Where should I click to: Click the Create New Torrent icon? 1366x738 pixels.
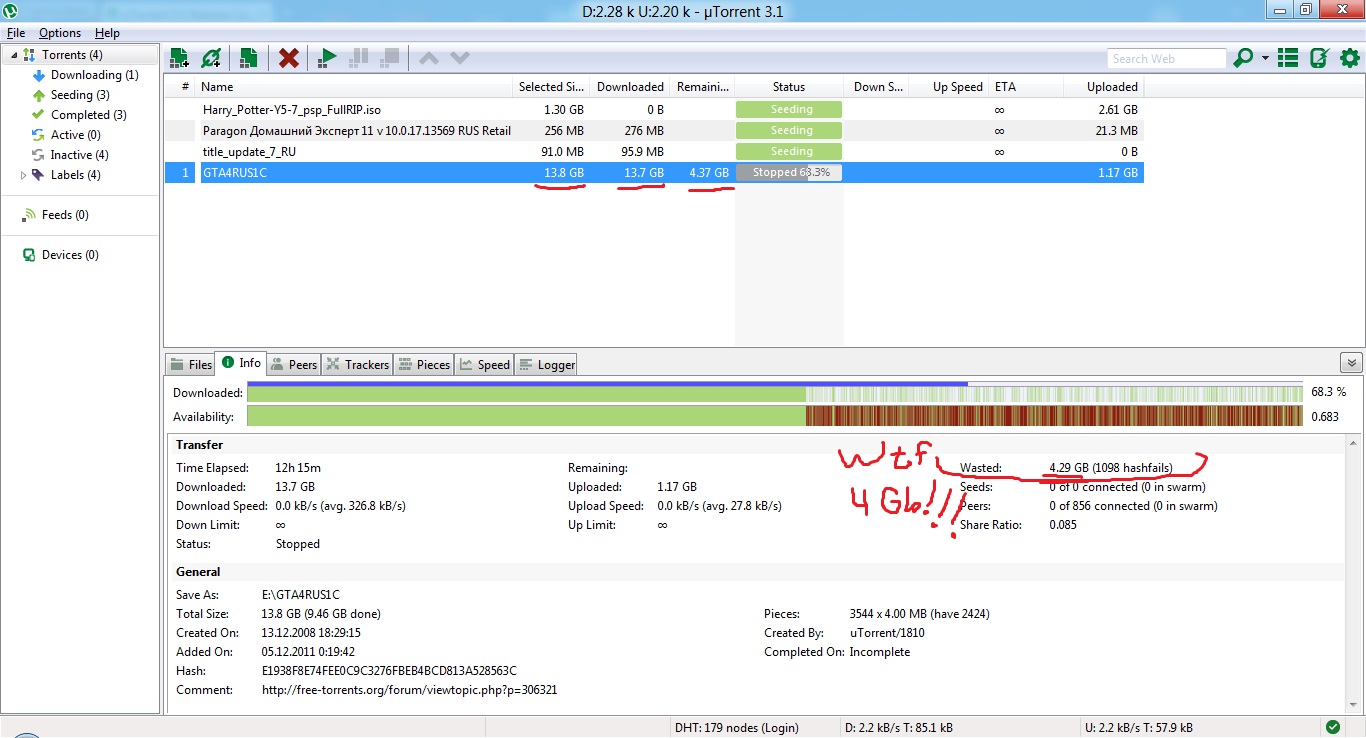click(249, 58)
